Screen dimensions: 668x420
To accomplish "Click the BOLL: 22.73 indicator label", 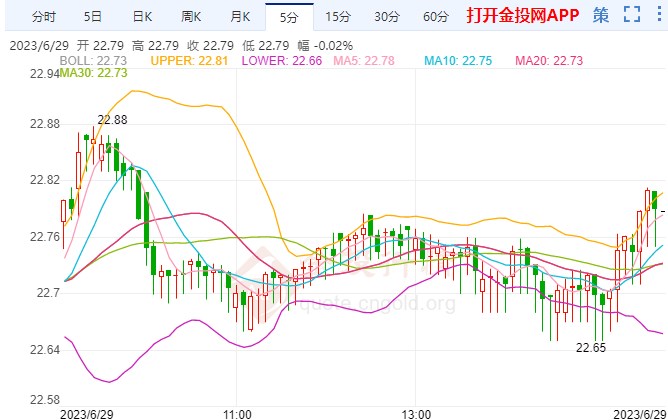I will (x=93, y=60).
